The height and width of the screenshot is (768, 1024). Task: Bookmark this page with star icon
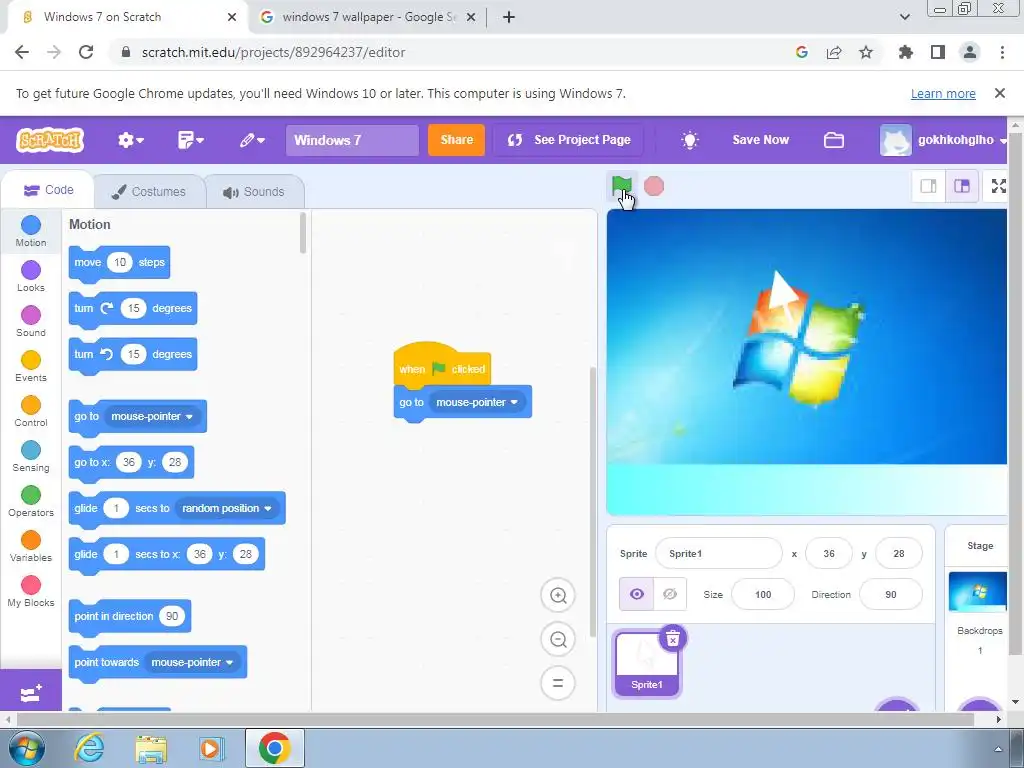[866, 52]
